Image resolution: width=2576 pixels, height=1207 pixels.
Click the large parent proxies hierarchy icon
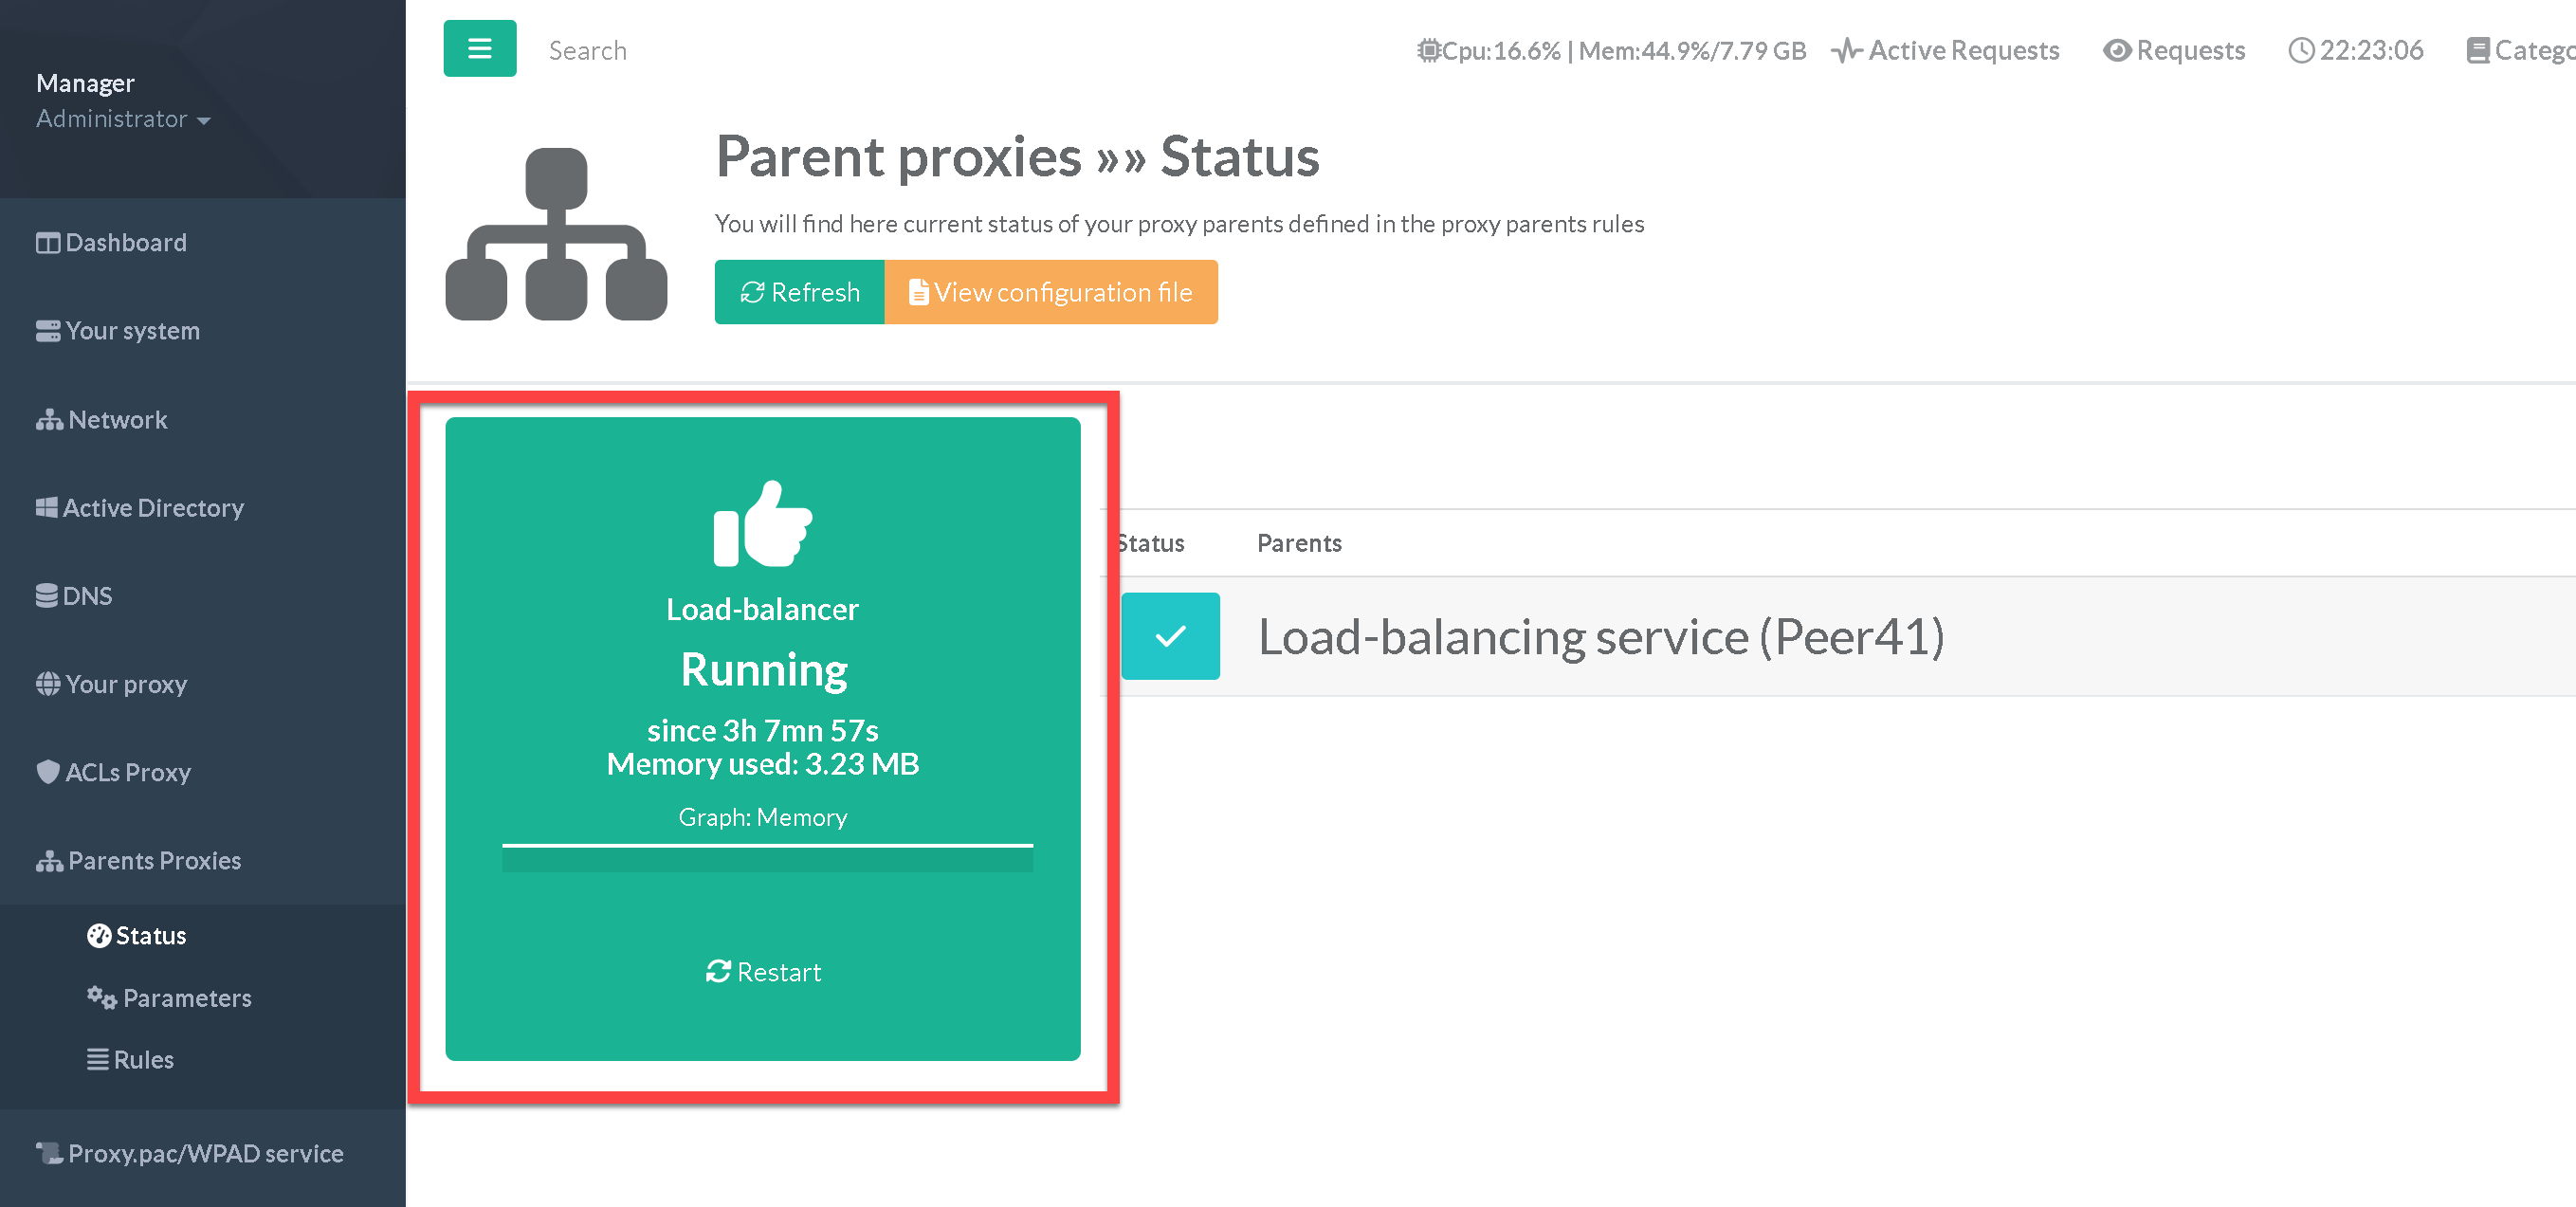(x=556, y=234)
